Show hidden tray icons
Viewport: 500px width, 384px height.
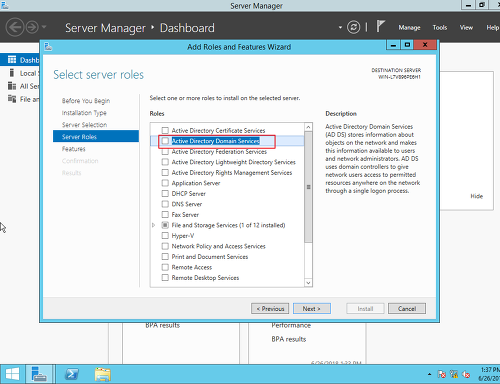429,374
